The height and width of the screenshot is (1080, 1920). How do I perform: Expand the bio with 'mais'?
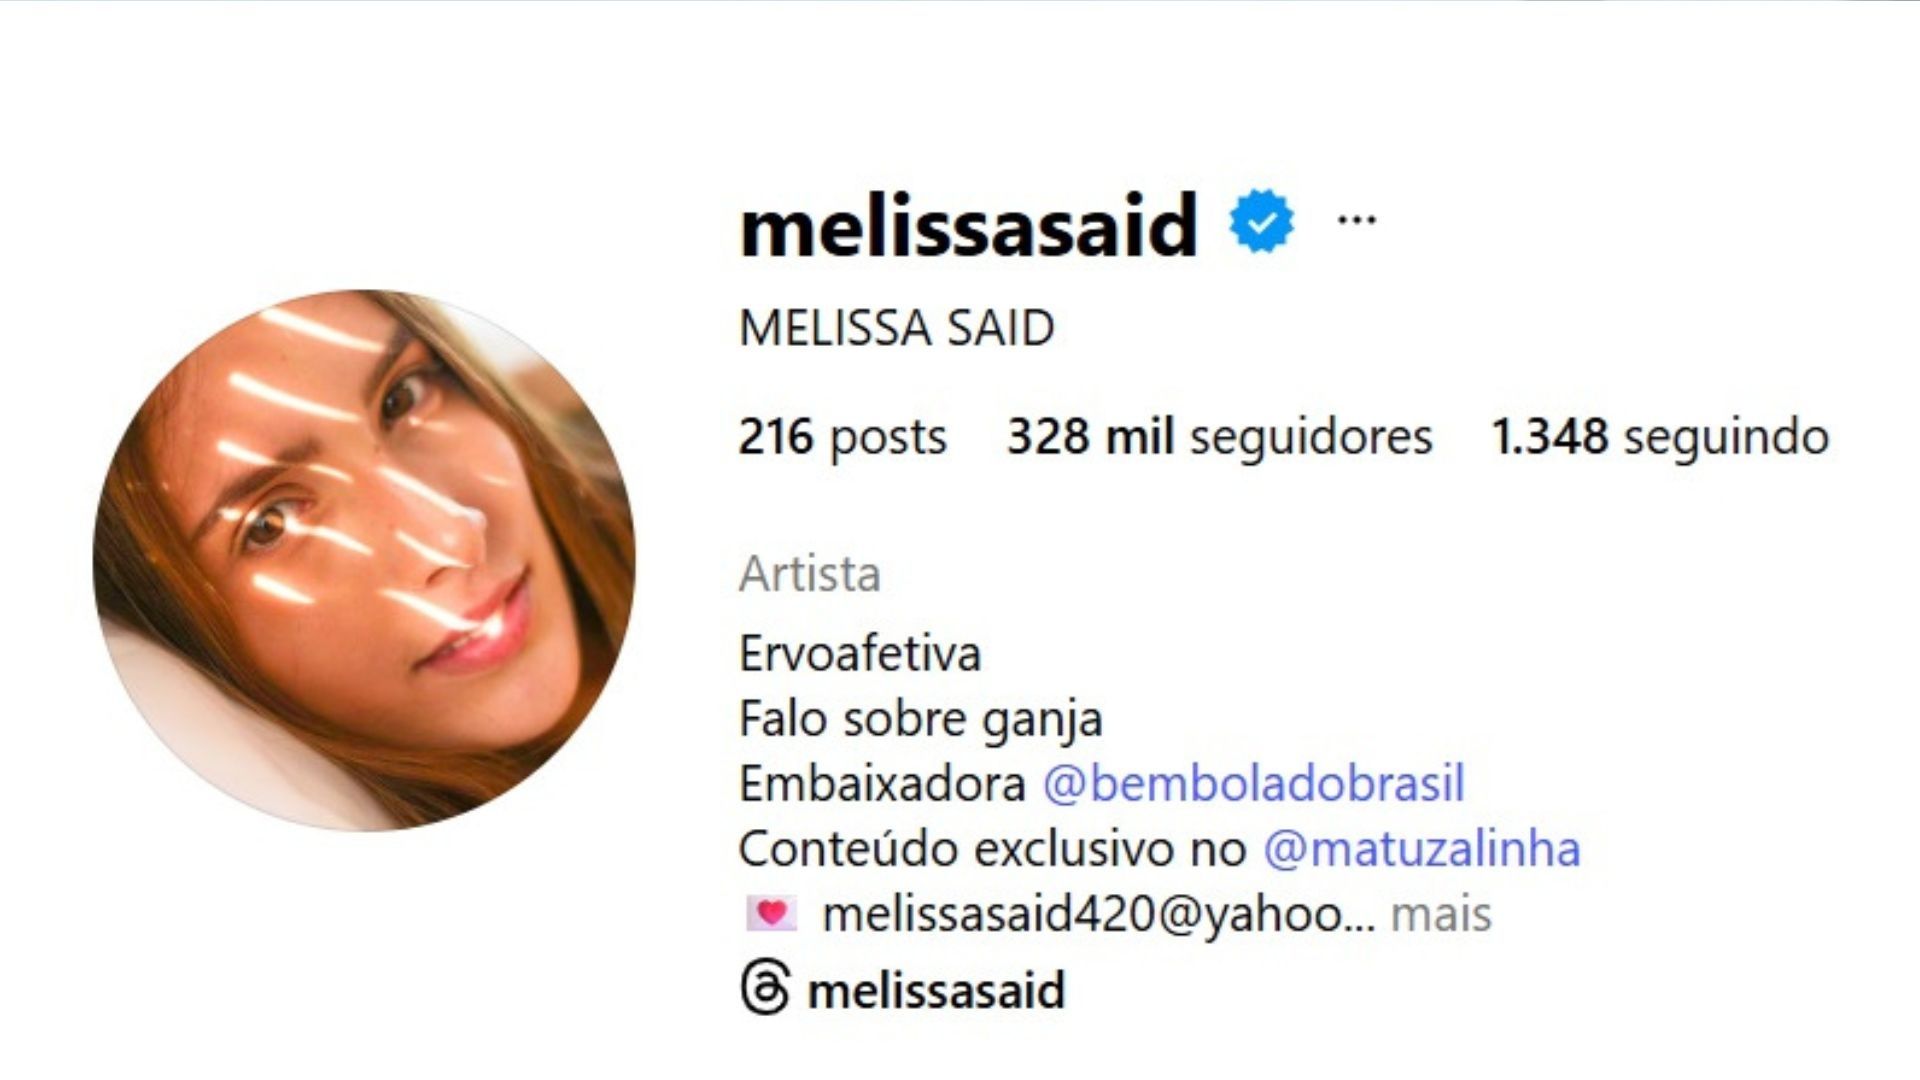tap(1441, 914)
